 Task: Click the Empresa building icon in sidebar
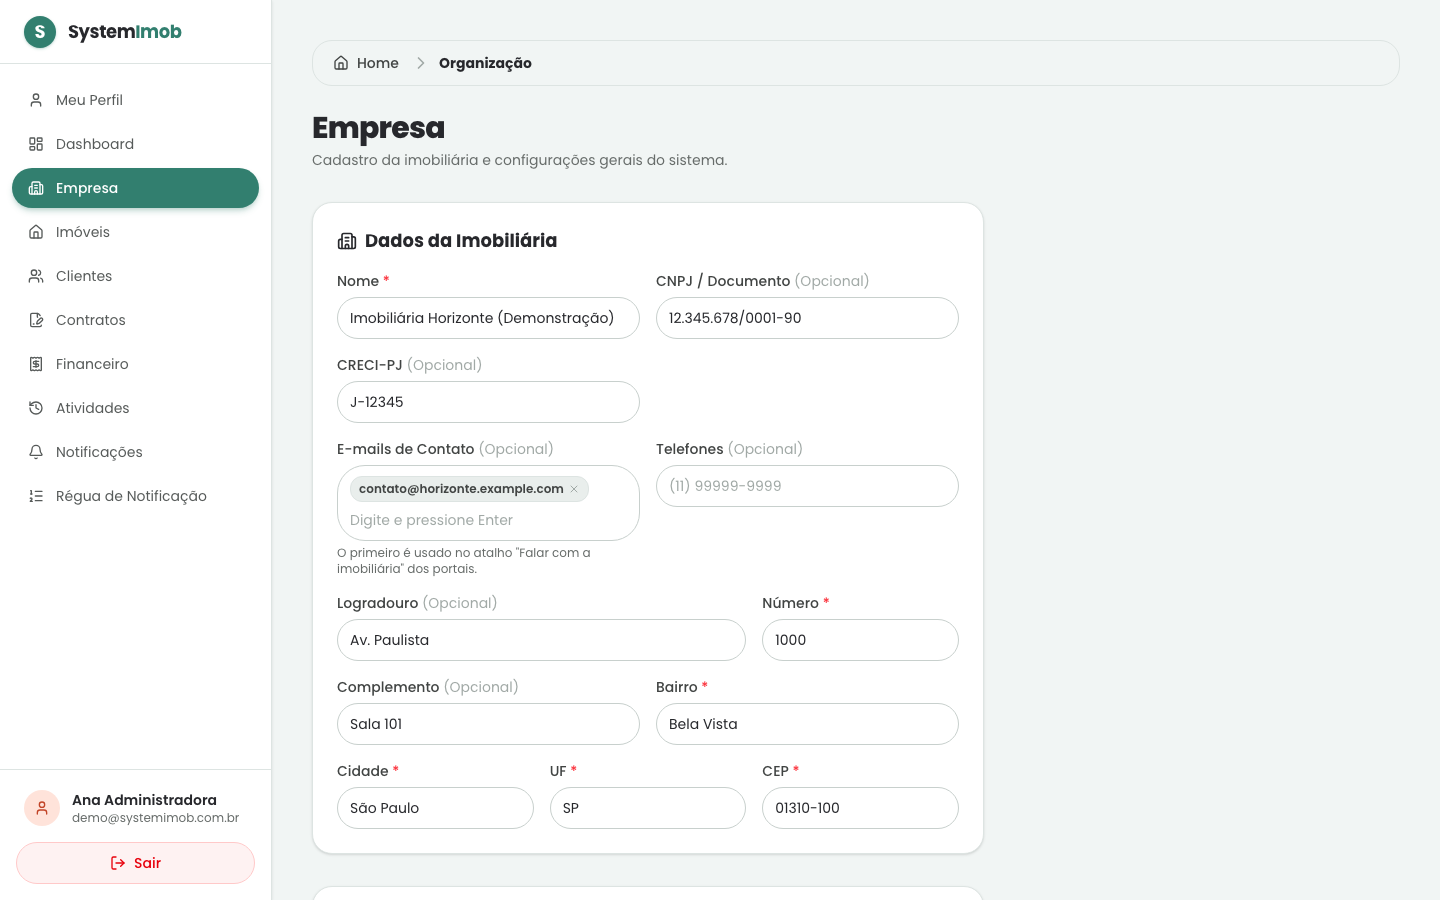tap(36, 188)
